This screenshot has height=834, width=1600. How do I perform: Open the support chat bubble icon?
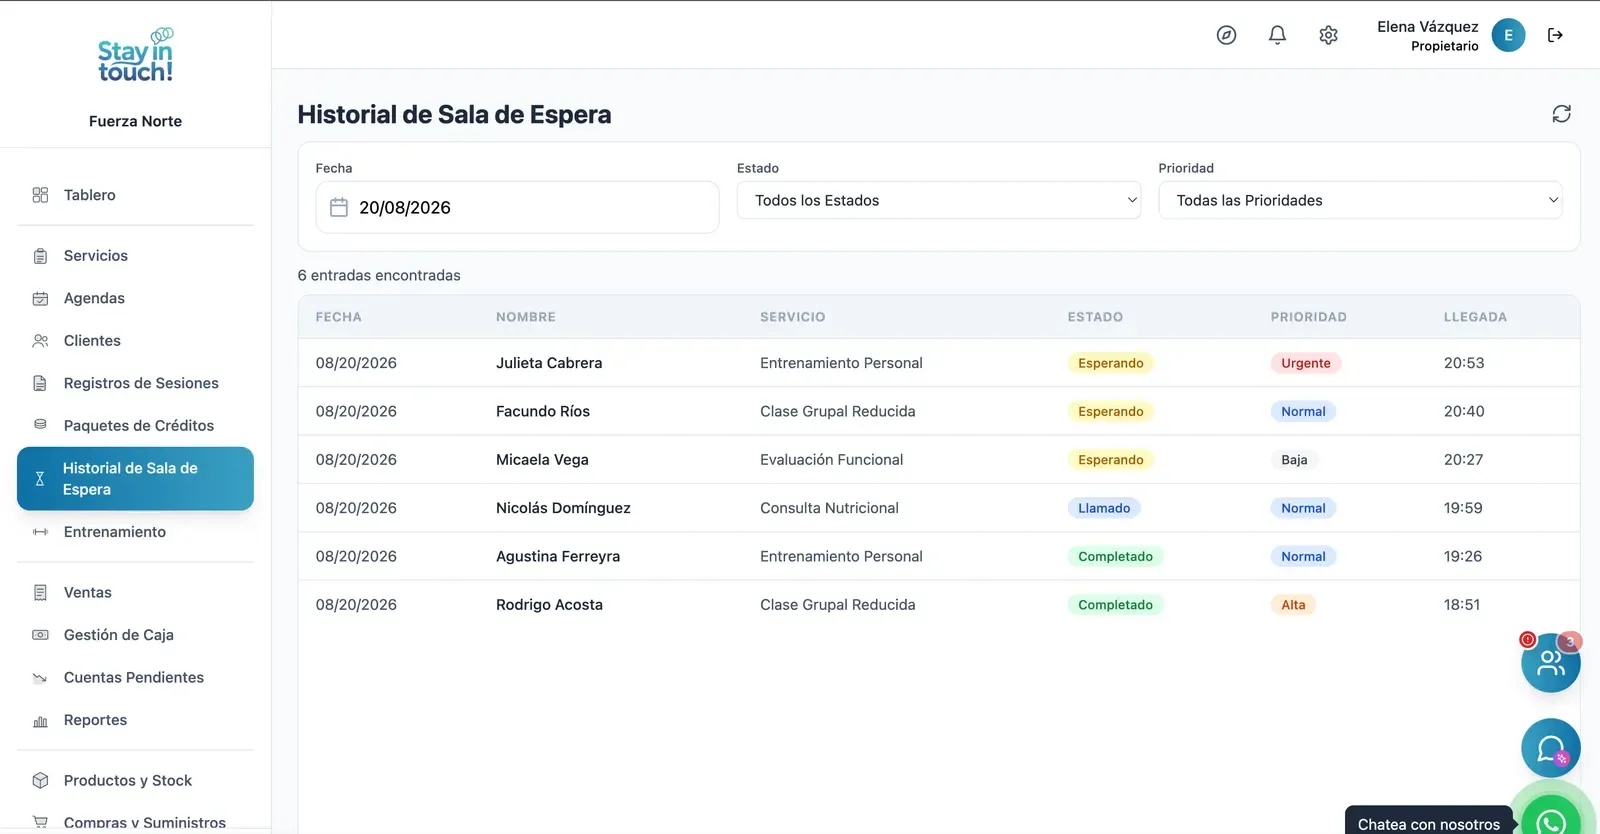click(1550, 748)
